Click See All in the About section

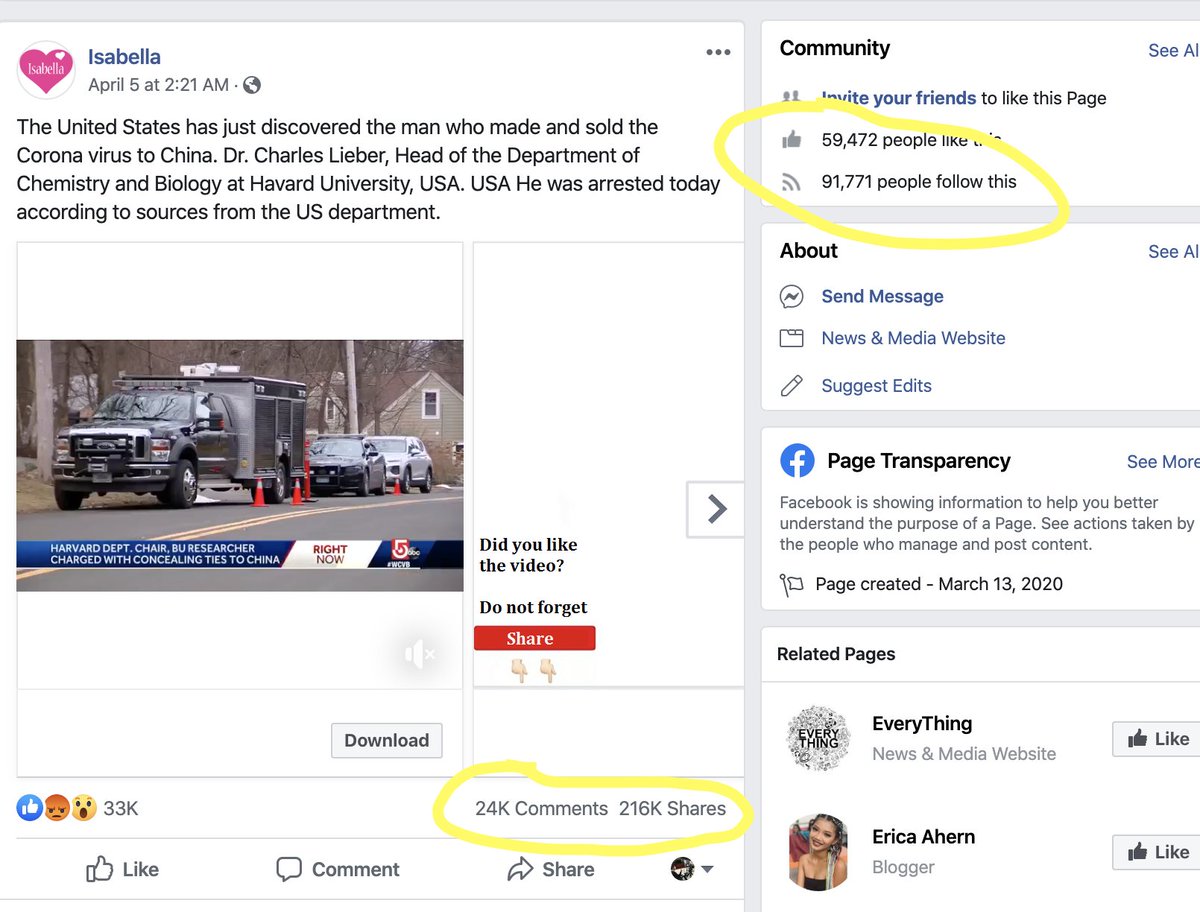point(1173,252)
